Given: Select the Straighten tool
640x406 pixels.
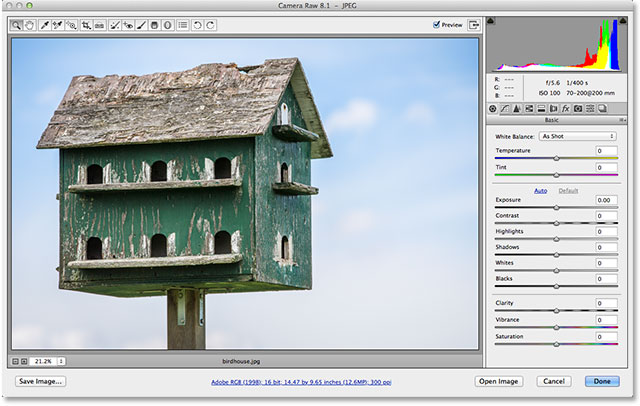Looking at the screenshot, I should pos(99,25).
